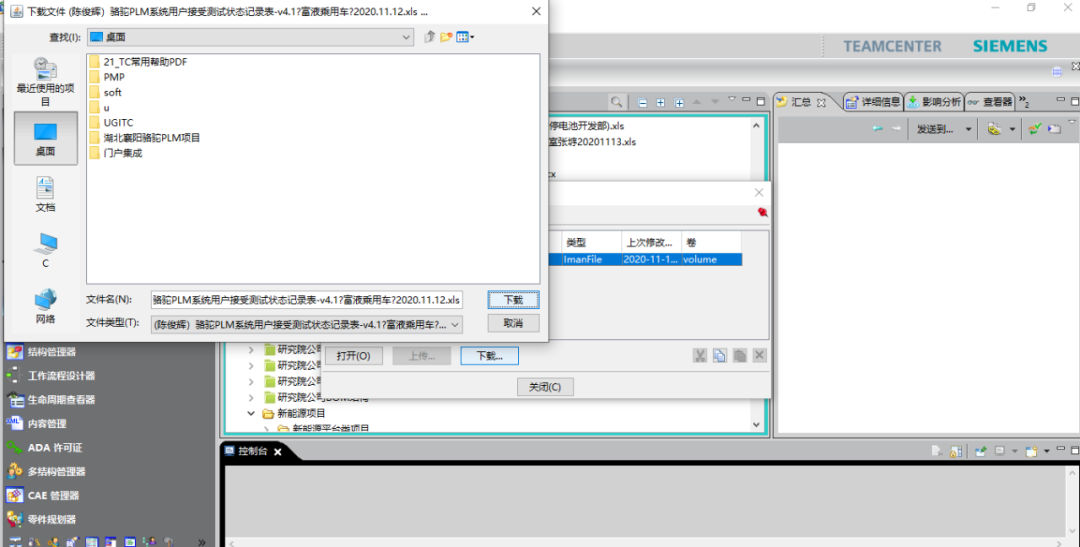This screenshot has height=547, width=1080.
Task: Click 关闭(C) button
Action: 545,387
